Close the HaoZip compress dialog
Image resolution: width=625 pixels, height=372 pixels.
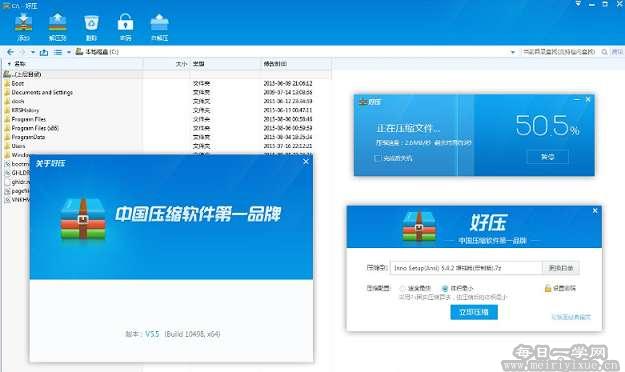595,211
